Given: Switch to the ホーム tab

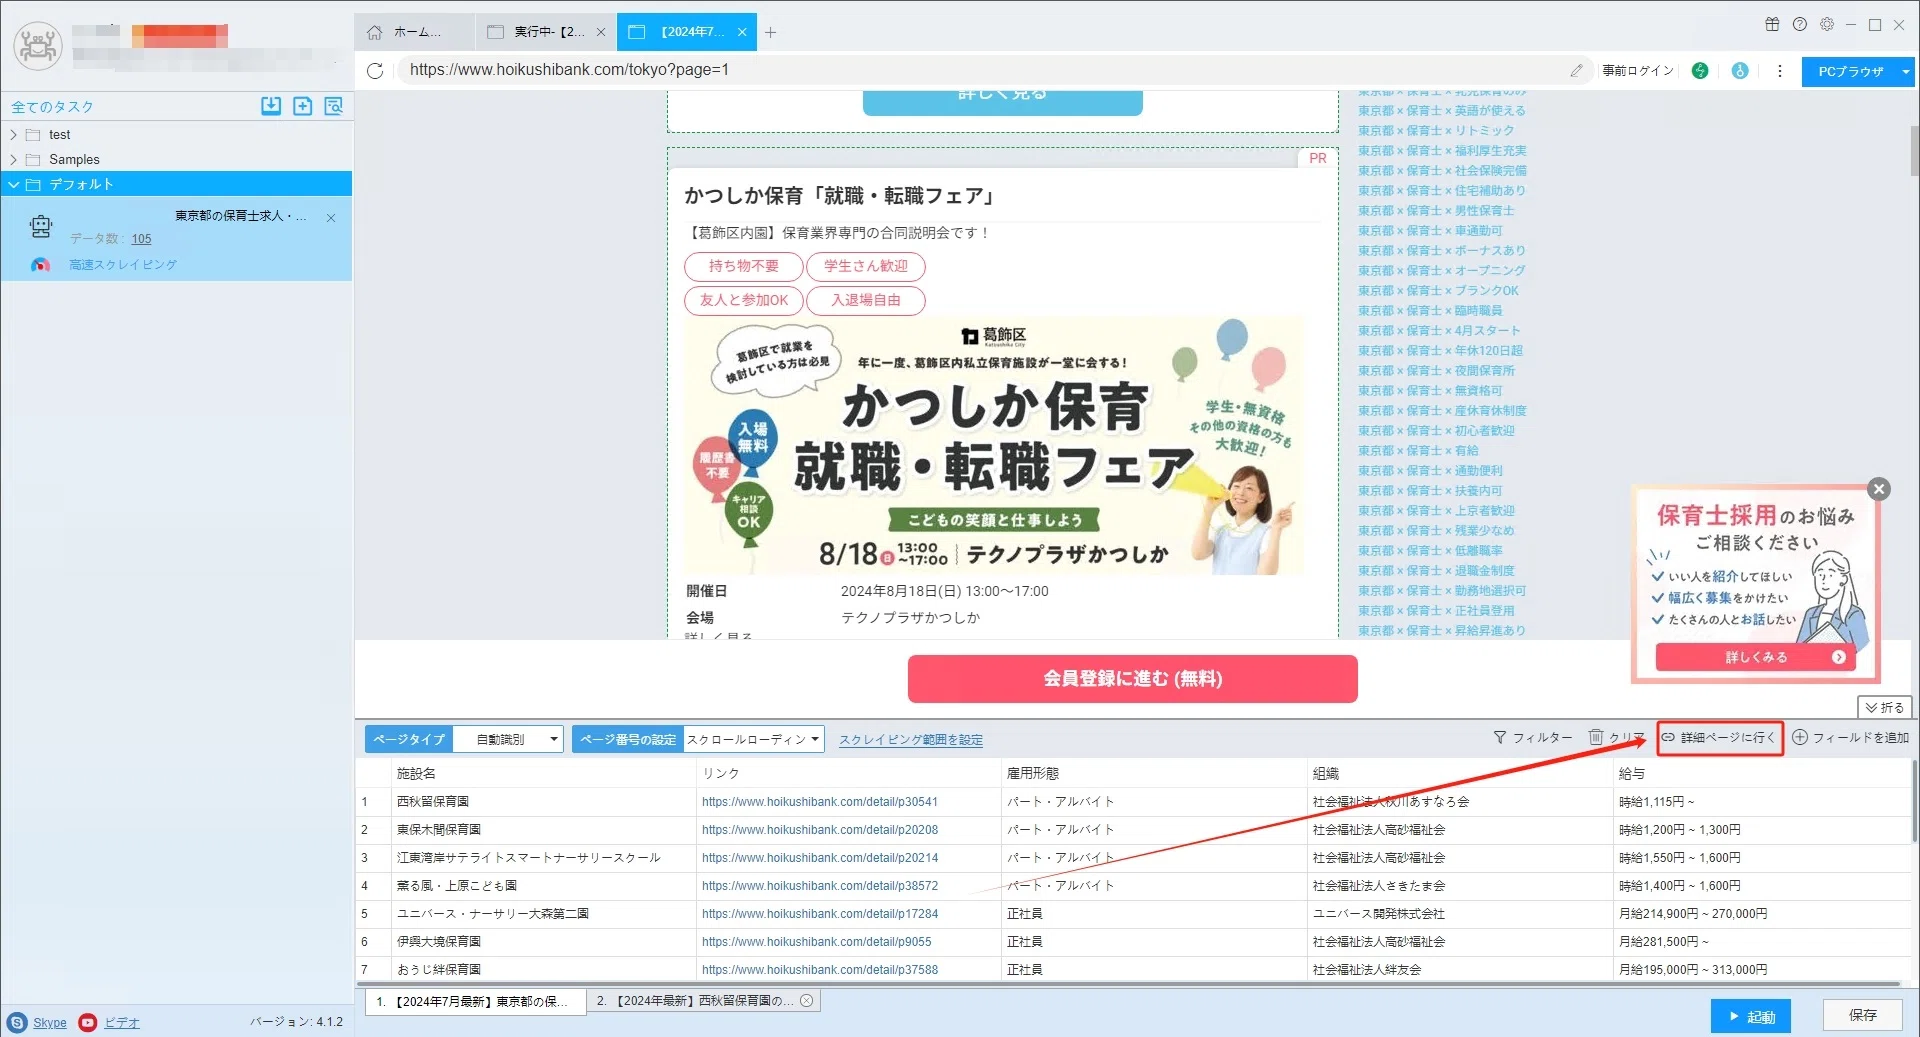Looking at the screenshot, I should click(414, 32).
